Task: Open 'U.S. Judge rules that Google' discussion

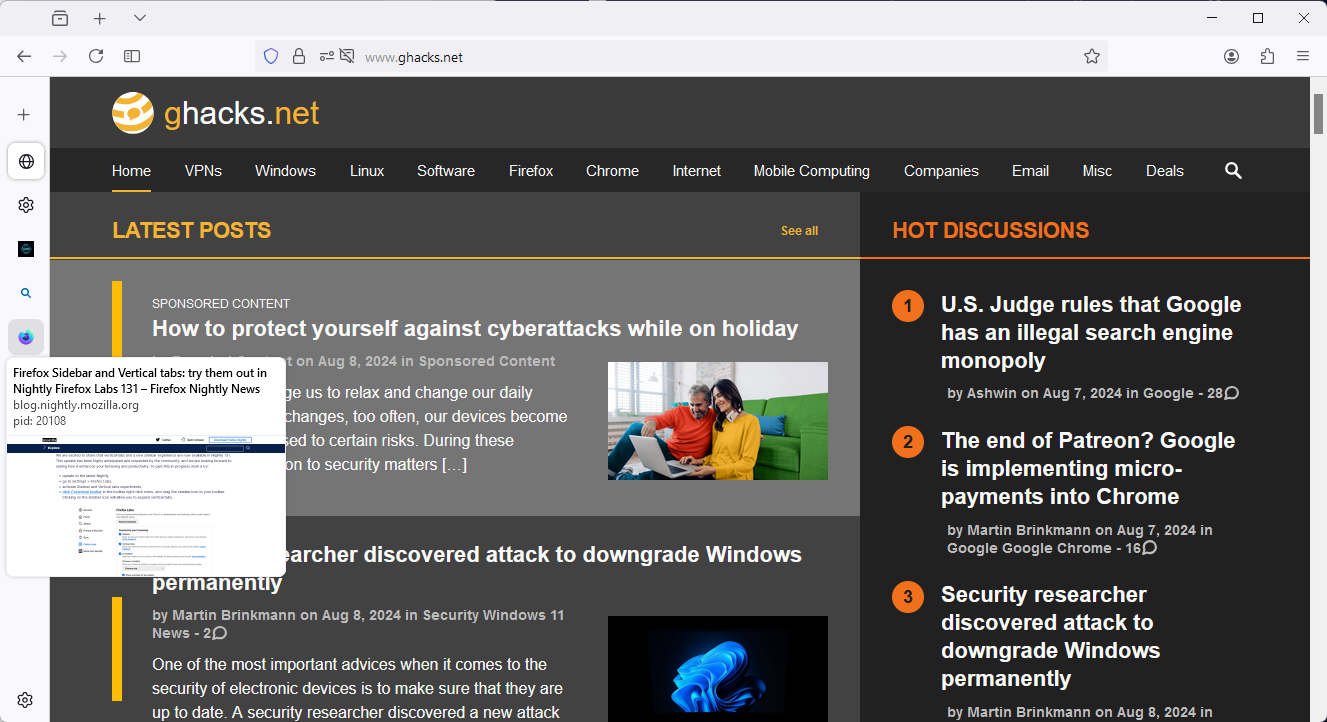Action: [1091, 333]
